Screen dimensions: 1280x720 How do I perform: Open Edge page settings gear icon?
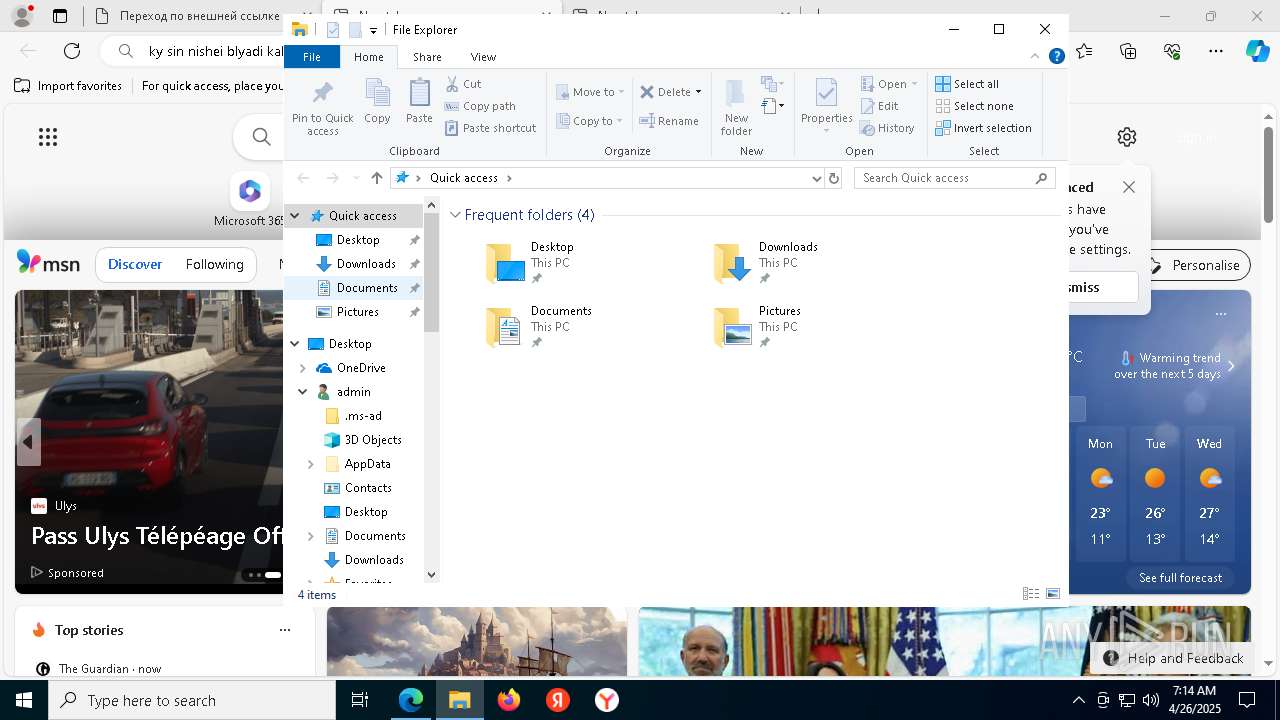point(1127,137)
